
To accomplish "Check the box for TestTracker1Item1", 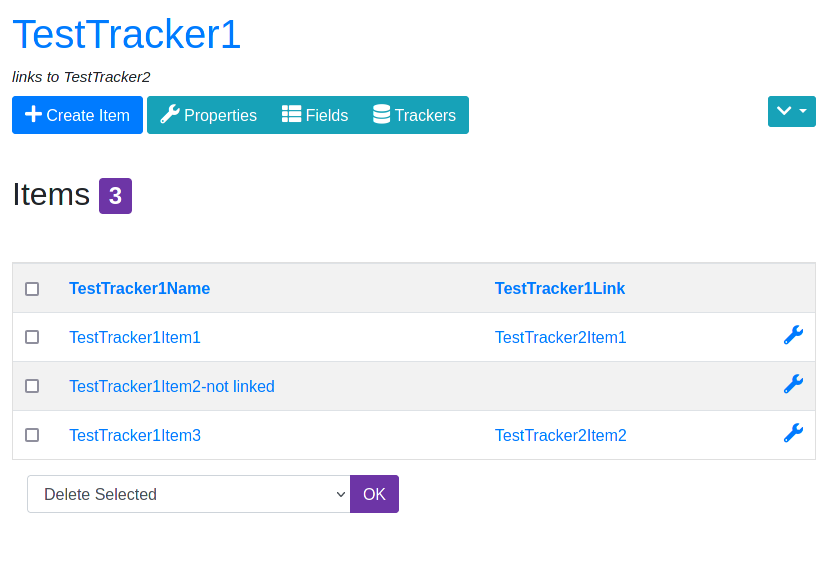I will (32, 337).
